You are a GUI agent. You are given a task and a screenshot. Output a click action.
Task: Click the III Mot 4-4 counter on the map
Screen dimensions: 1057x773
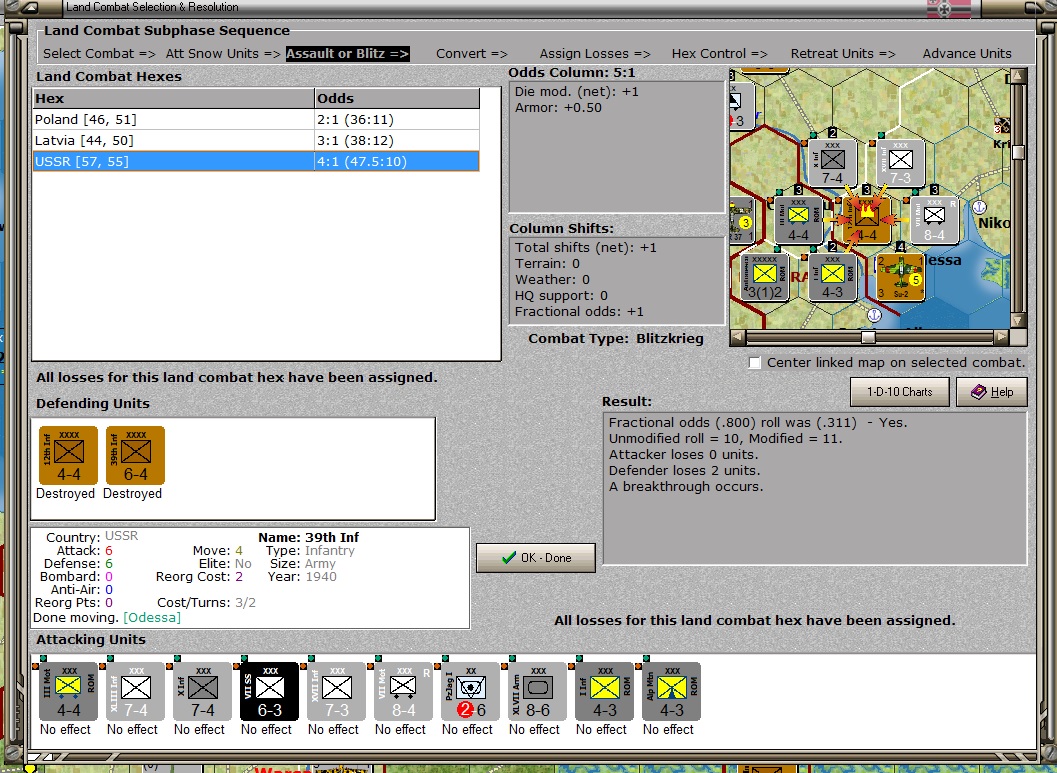799,220
